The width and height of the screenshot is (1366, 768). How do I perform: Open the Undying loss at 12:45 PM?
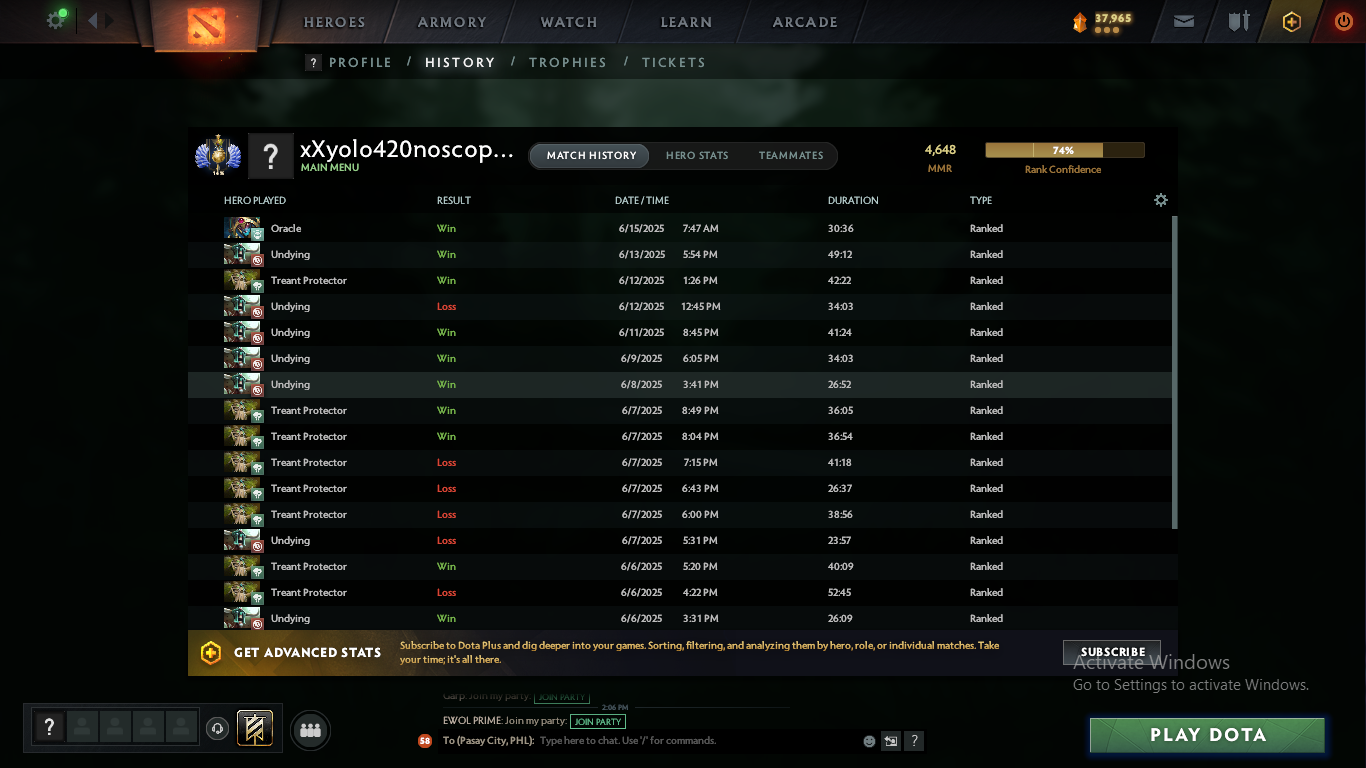pos(680,306)
